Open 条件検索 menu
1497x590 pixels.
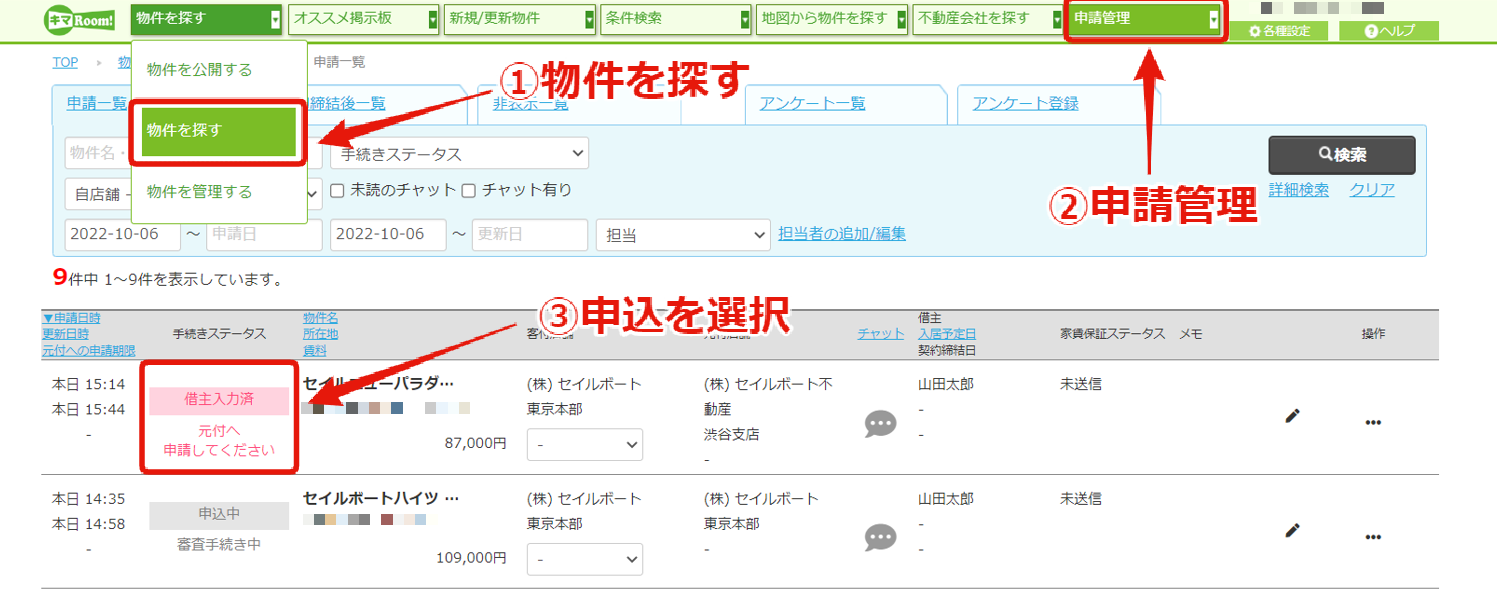point(677,19)
